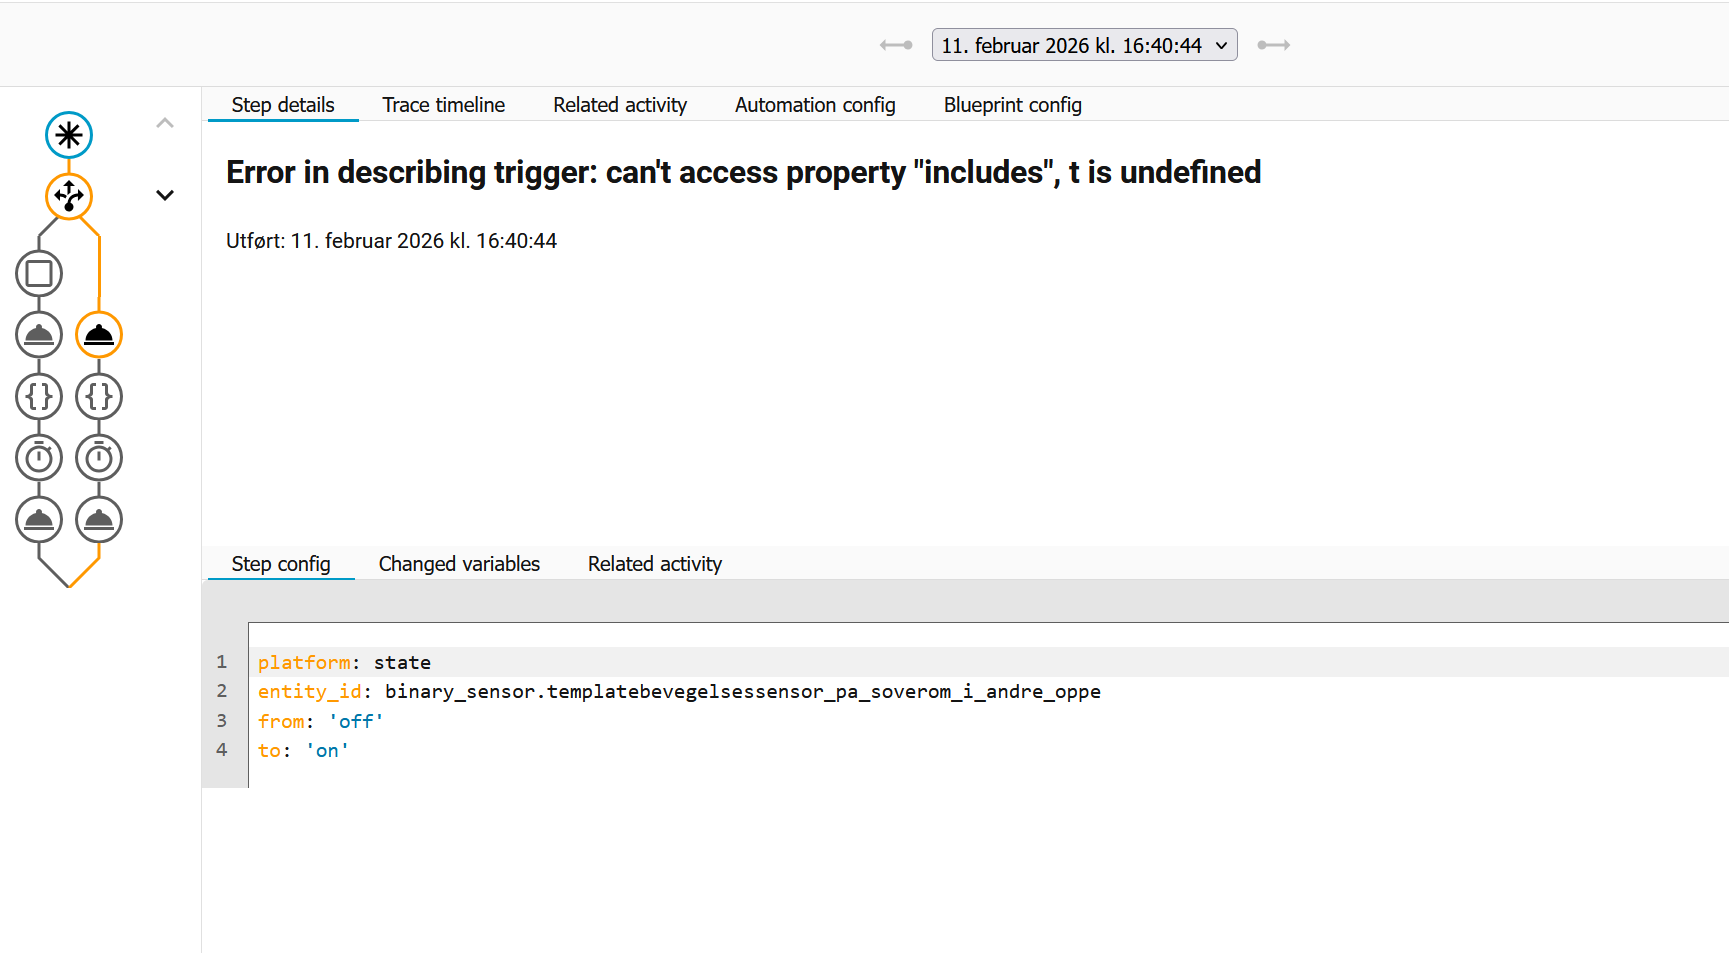Show the Changed variables tab
Screen dimensions: 1729x953
coord(459,564)
